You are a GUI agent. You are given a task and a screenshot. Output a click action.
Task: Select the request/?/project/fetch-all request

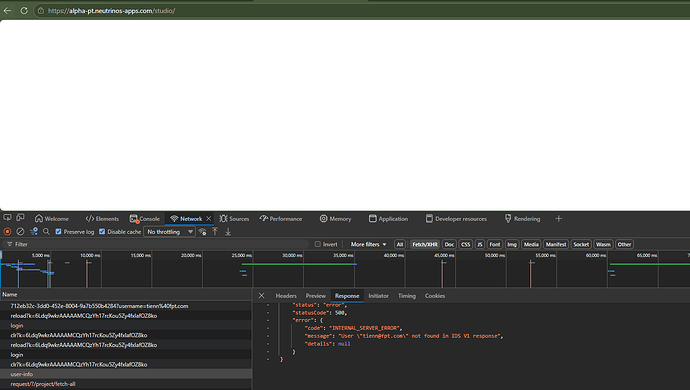click(126, 384)
